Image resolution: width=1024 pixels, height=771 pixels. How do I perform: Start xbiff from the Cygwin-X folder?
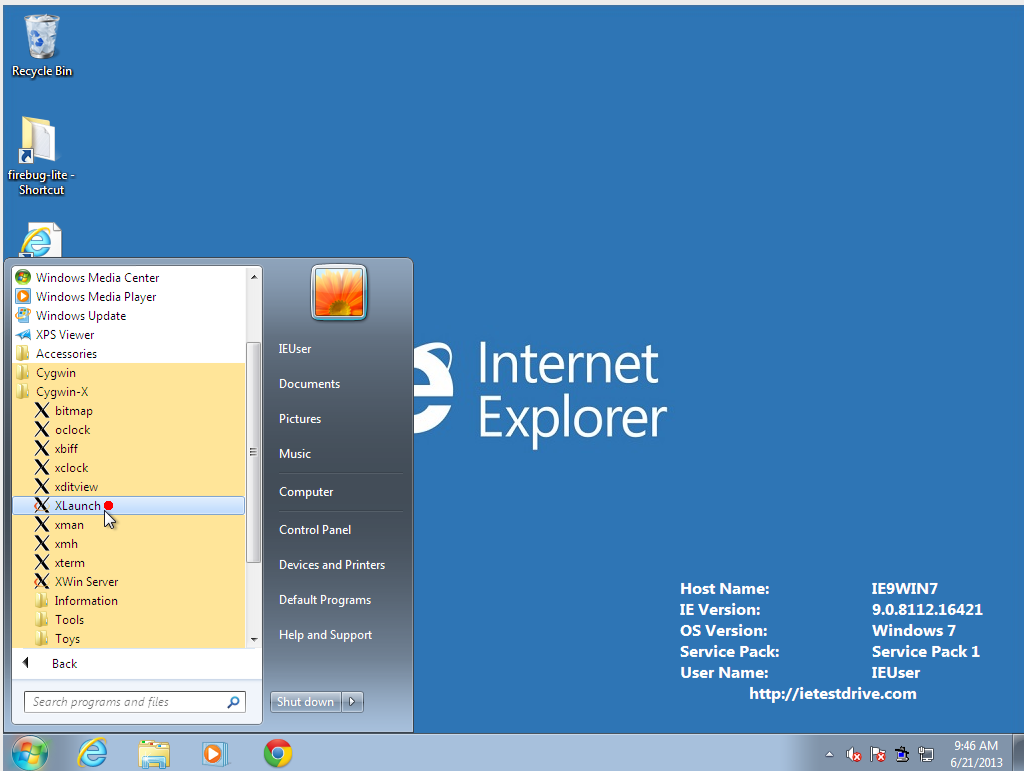(129, 448)
